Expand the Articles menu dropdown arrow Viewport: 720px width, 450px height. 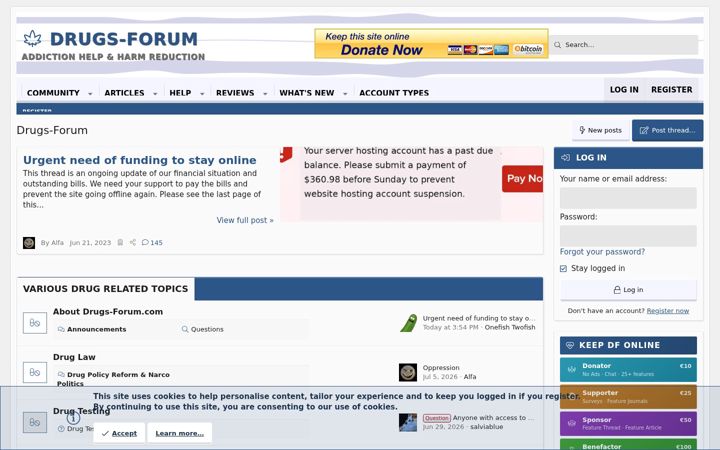155,94
